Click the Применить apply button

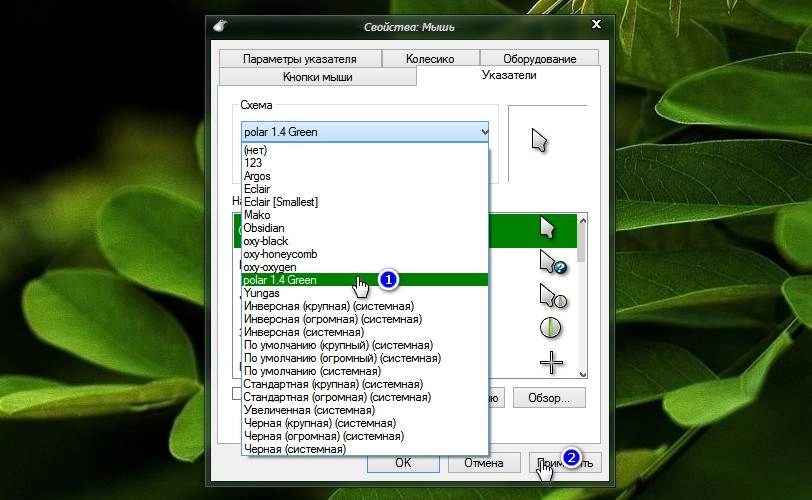click(x=565, y=463)
